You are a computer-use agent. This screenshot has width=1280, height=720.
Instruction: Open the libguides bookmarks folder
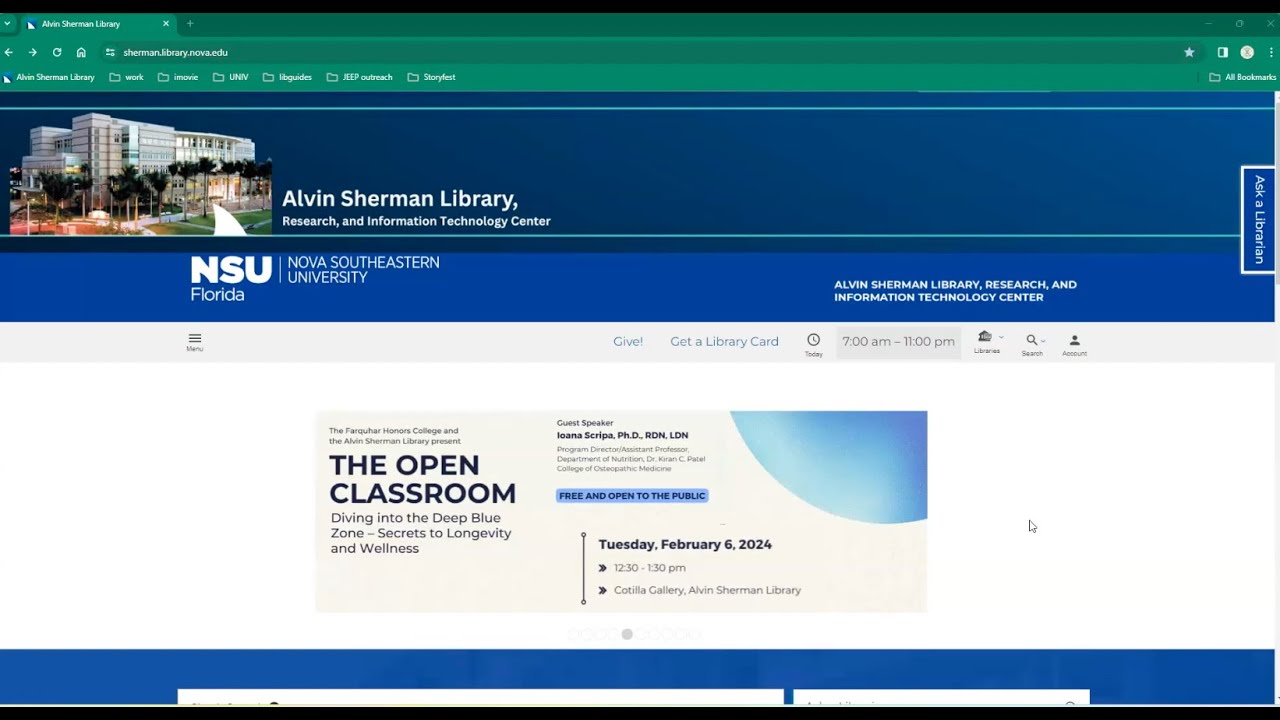tap(287, 77)
